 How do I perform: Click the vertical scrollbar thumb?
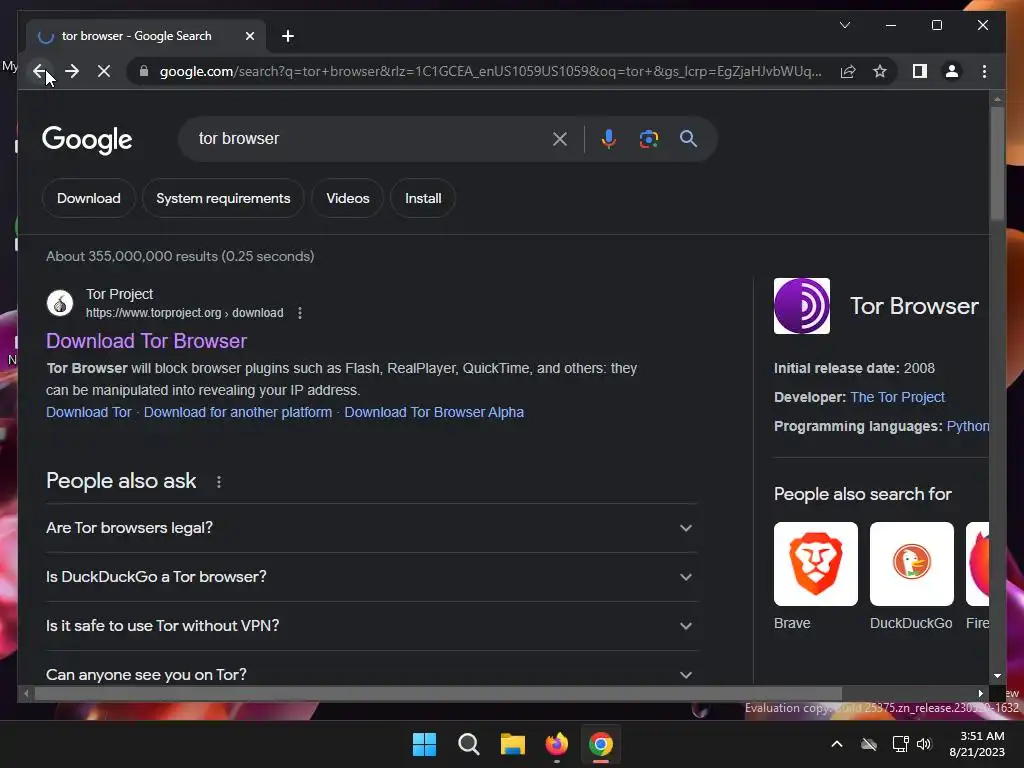click(x=997, y=163)
